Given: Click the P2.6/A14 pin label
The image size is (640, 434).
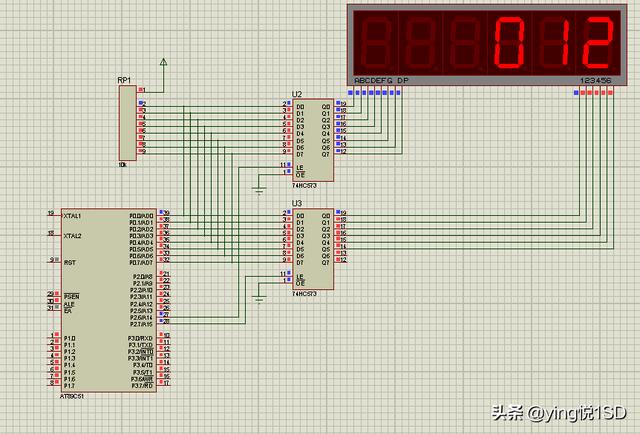Looking at the screenshot, I should pyautogui.click(x=141, y=317).
